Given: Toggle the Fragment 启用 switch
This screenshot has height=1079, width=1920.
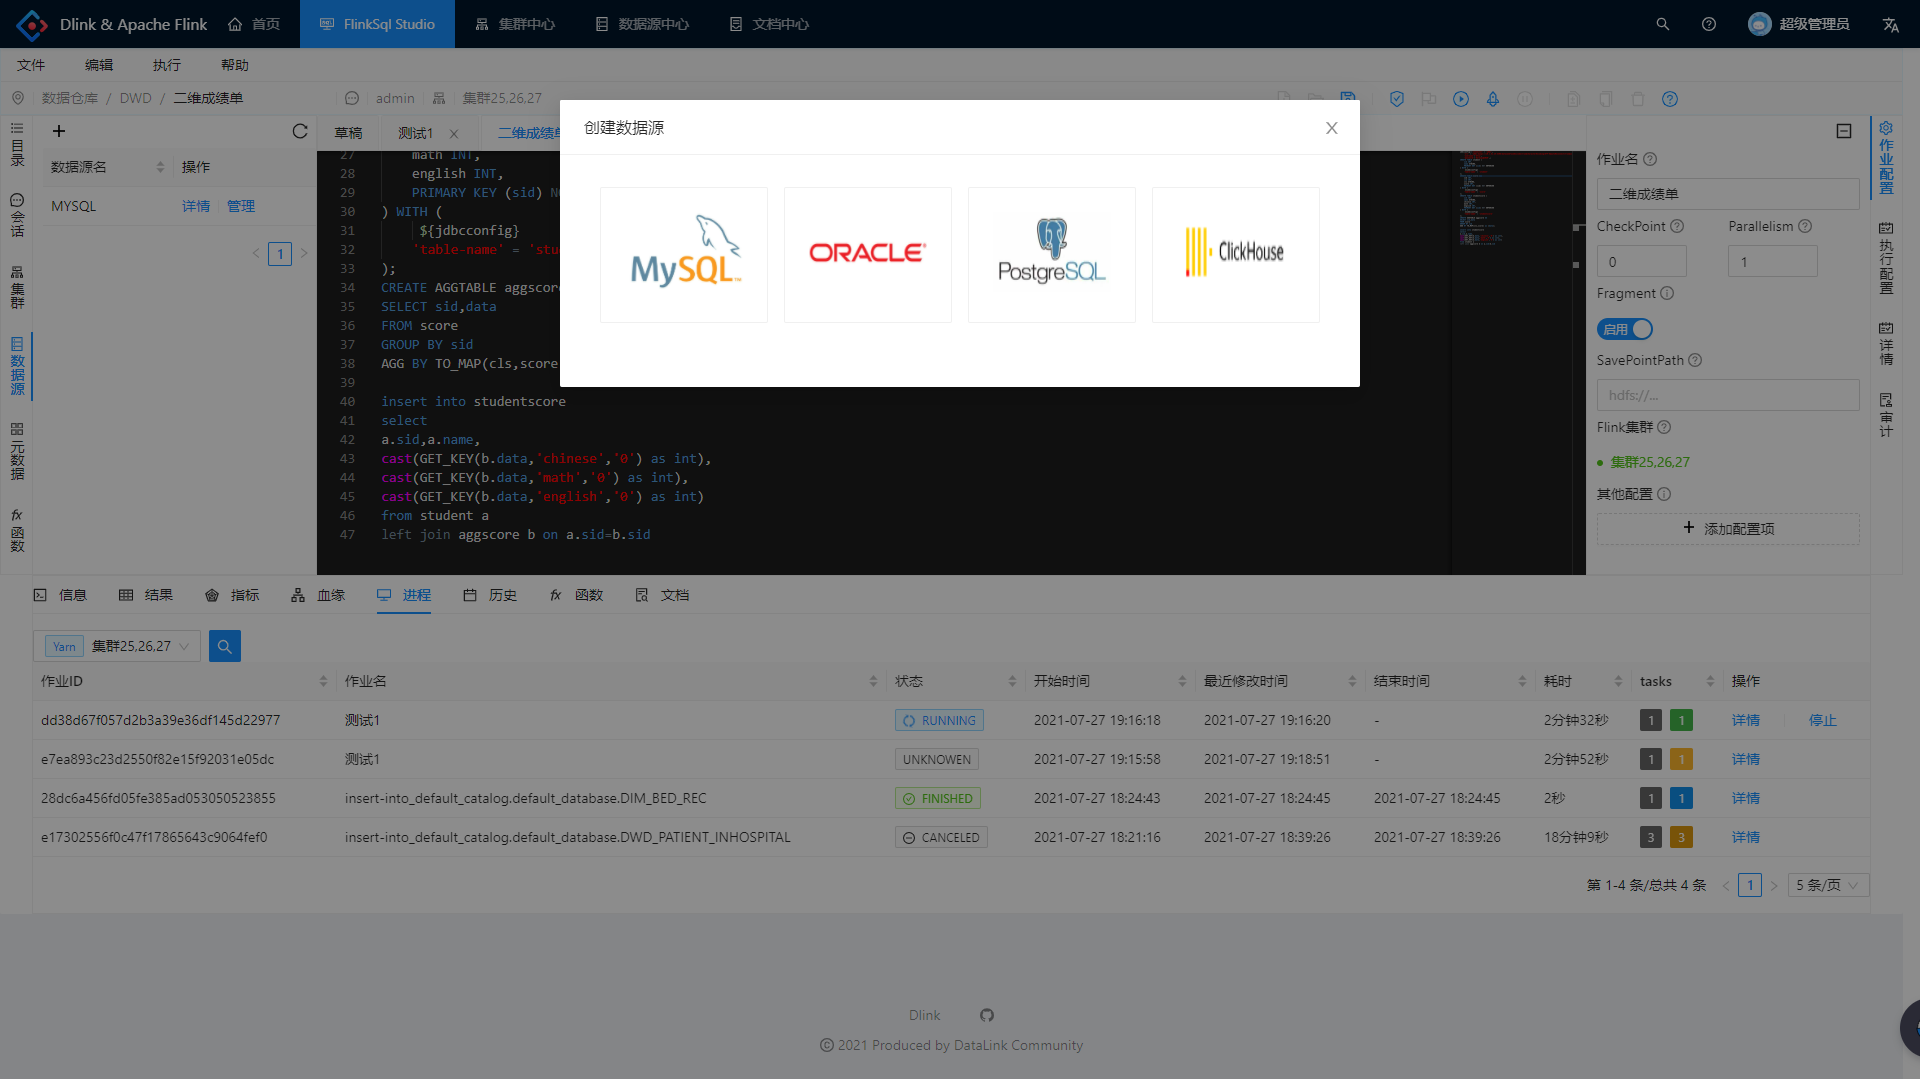Looking at the screenshot, I should pyautogui.click(x=1625, y=329).
